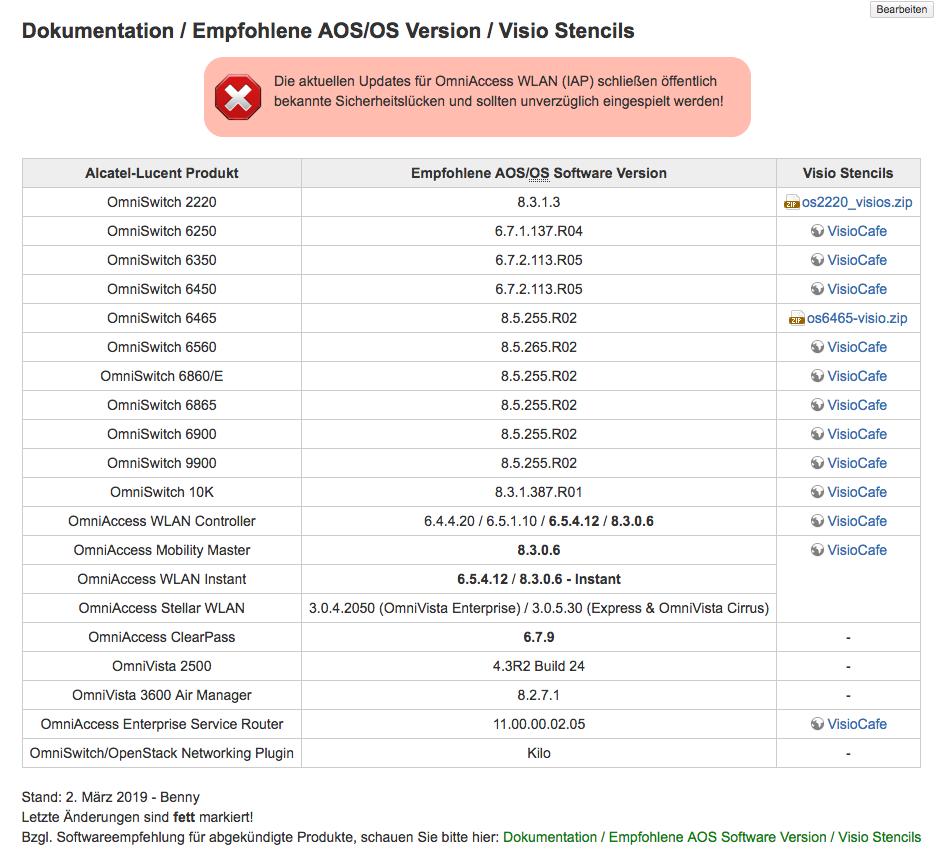This screenshot has width=948, height=858.
Task: Click the red X warning icon
Action: [x=238, y=97]
